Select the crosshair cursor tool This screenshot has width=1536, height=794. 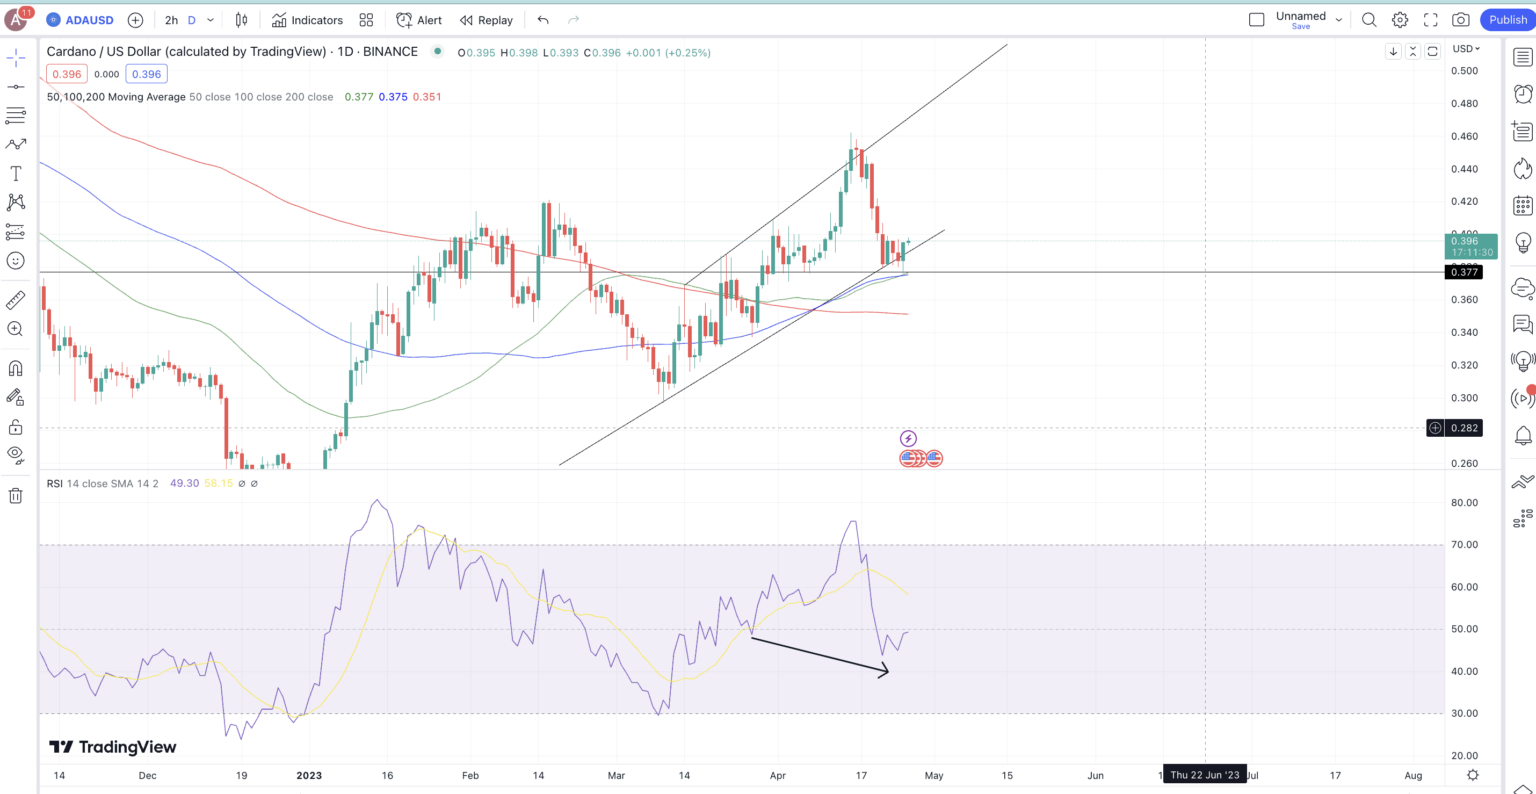pyautogui.click(x=16, y=58)
